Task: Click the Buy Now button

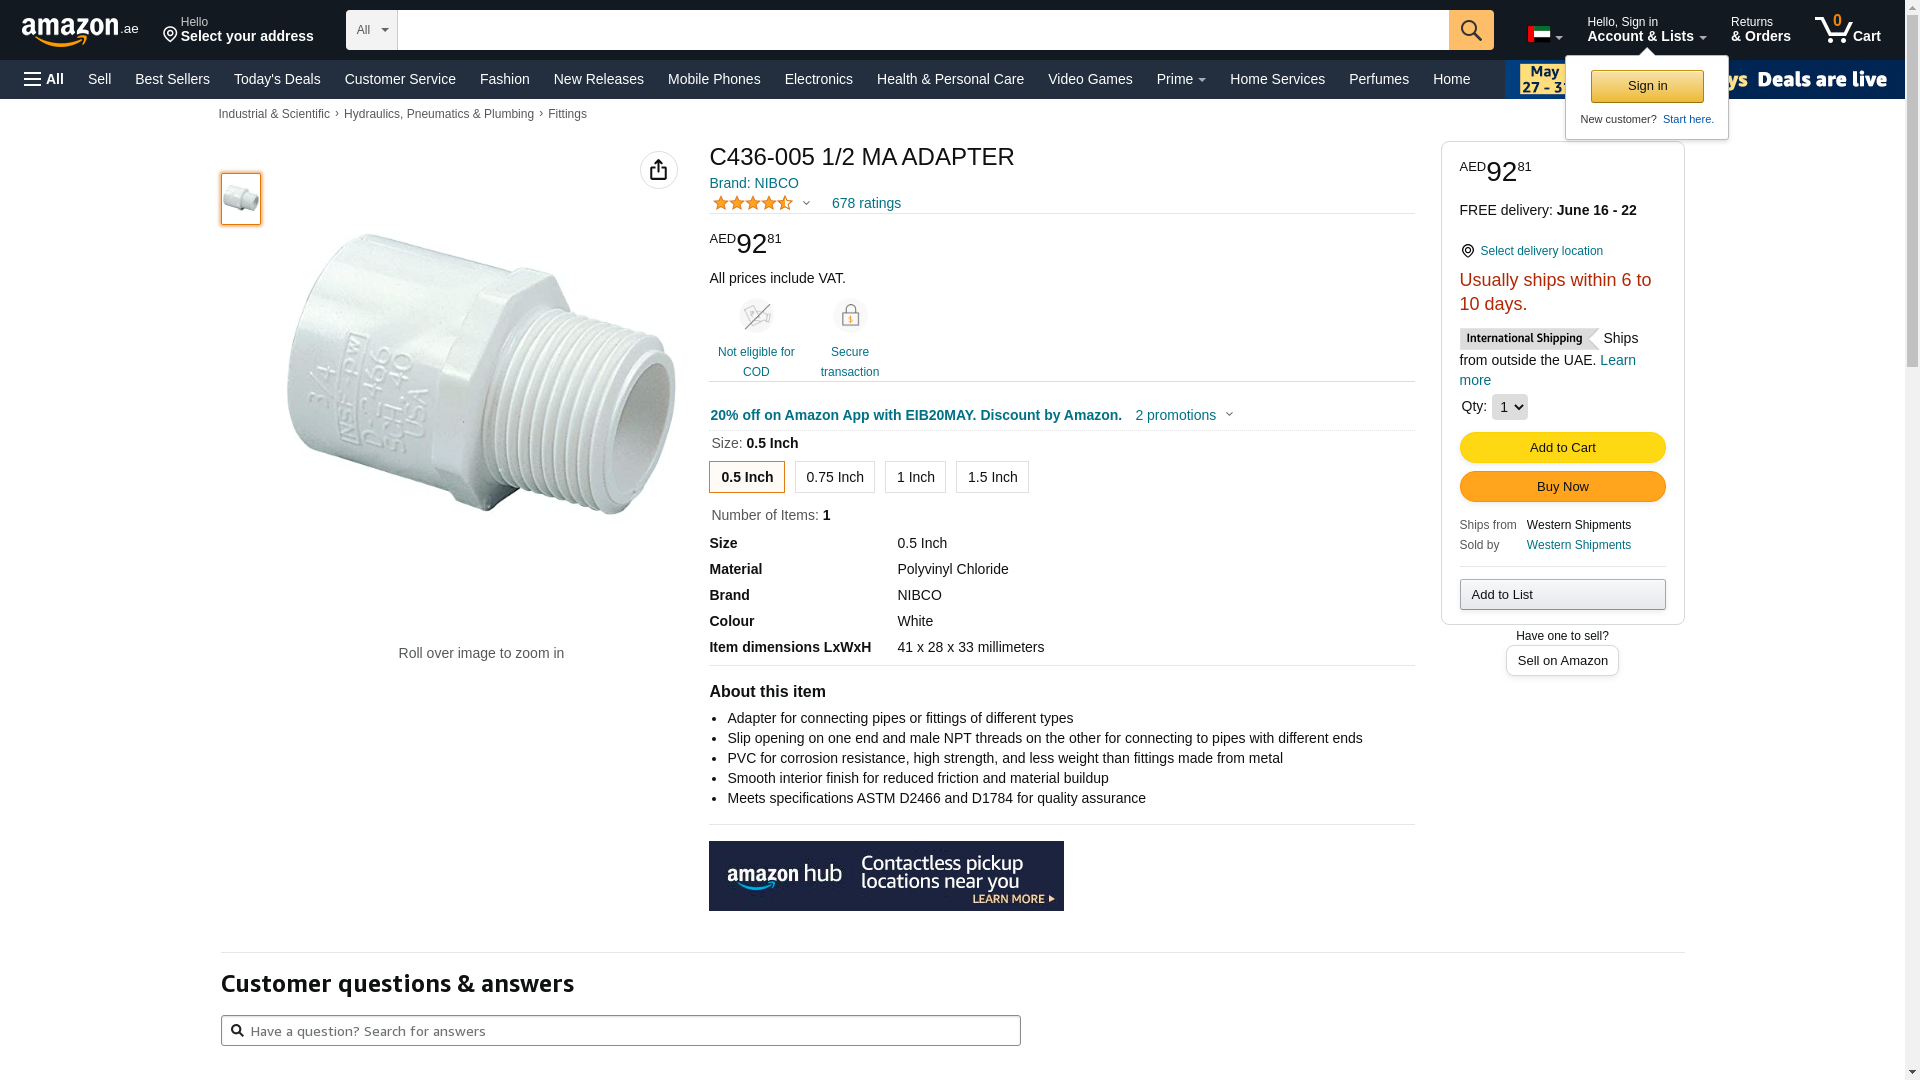Action: click(x=1562, y=487)
